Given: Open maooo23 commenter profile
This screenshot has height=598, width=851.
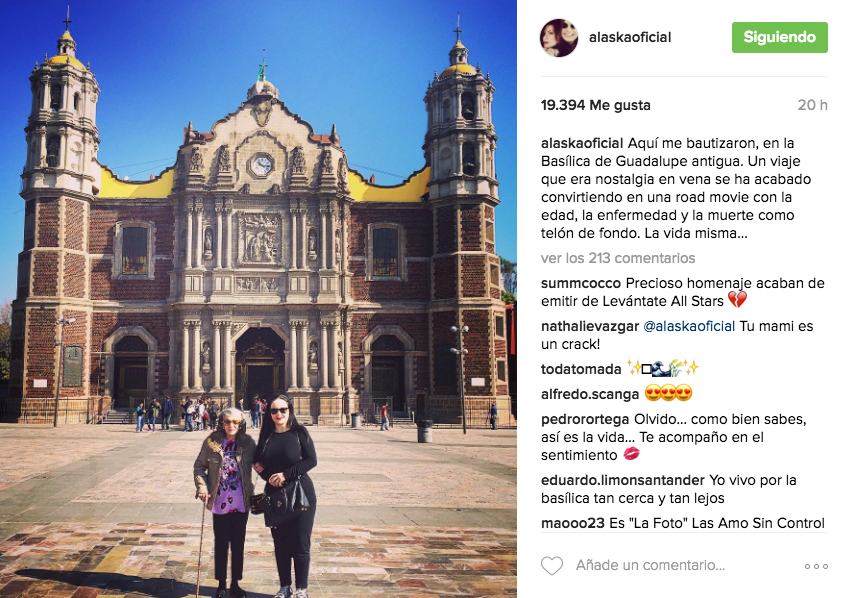Looking at the screenshot, I should 573,523.
